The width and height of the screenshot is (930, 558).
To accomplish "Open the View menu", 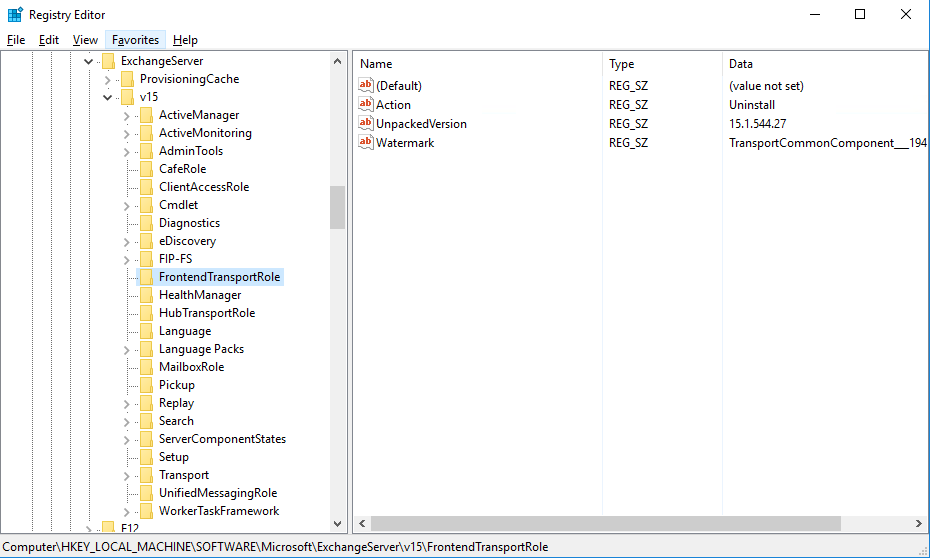I will tap(85, 40).
